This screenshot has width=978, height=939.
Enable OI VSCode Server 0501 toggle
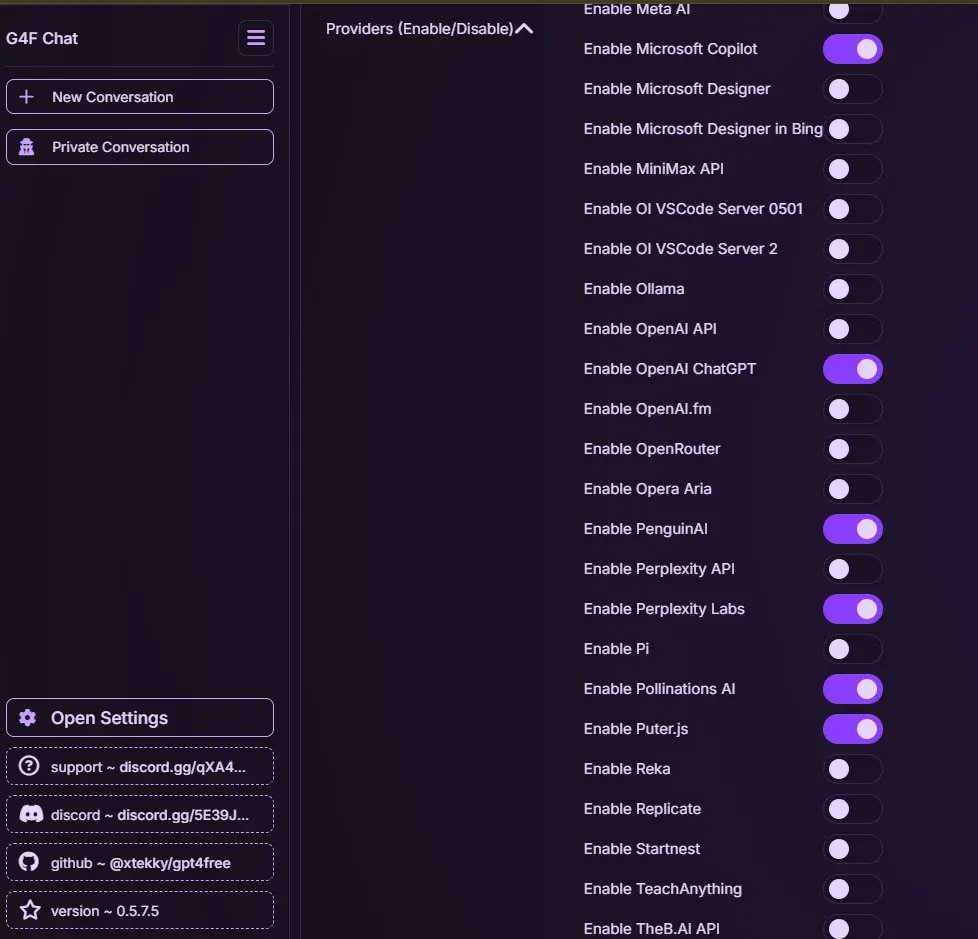coord(853,209)
